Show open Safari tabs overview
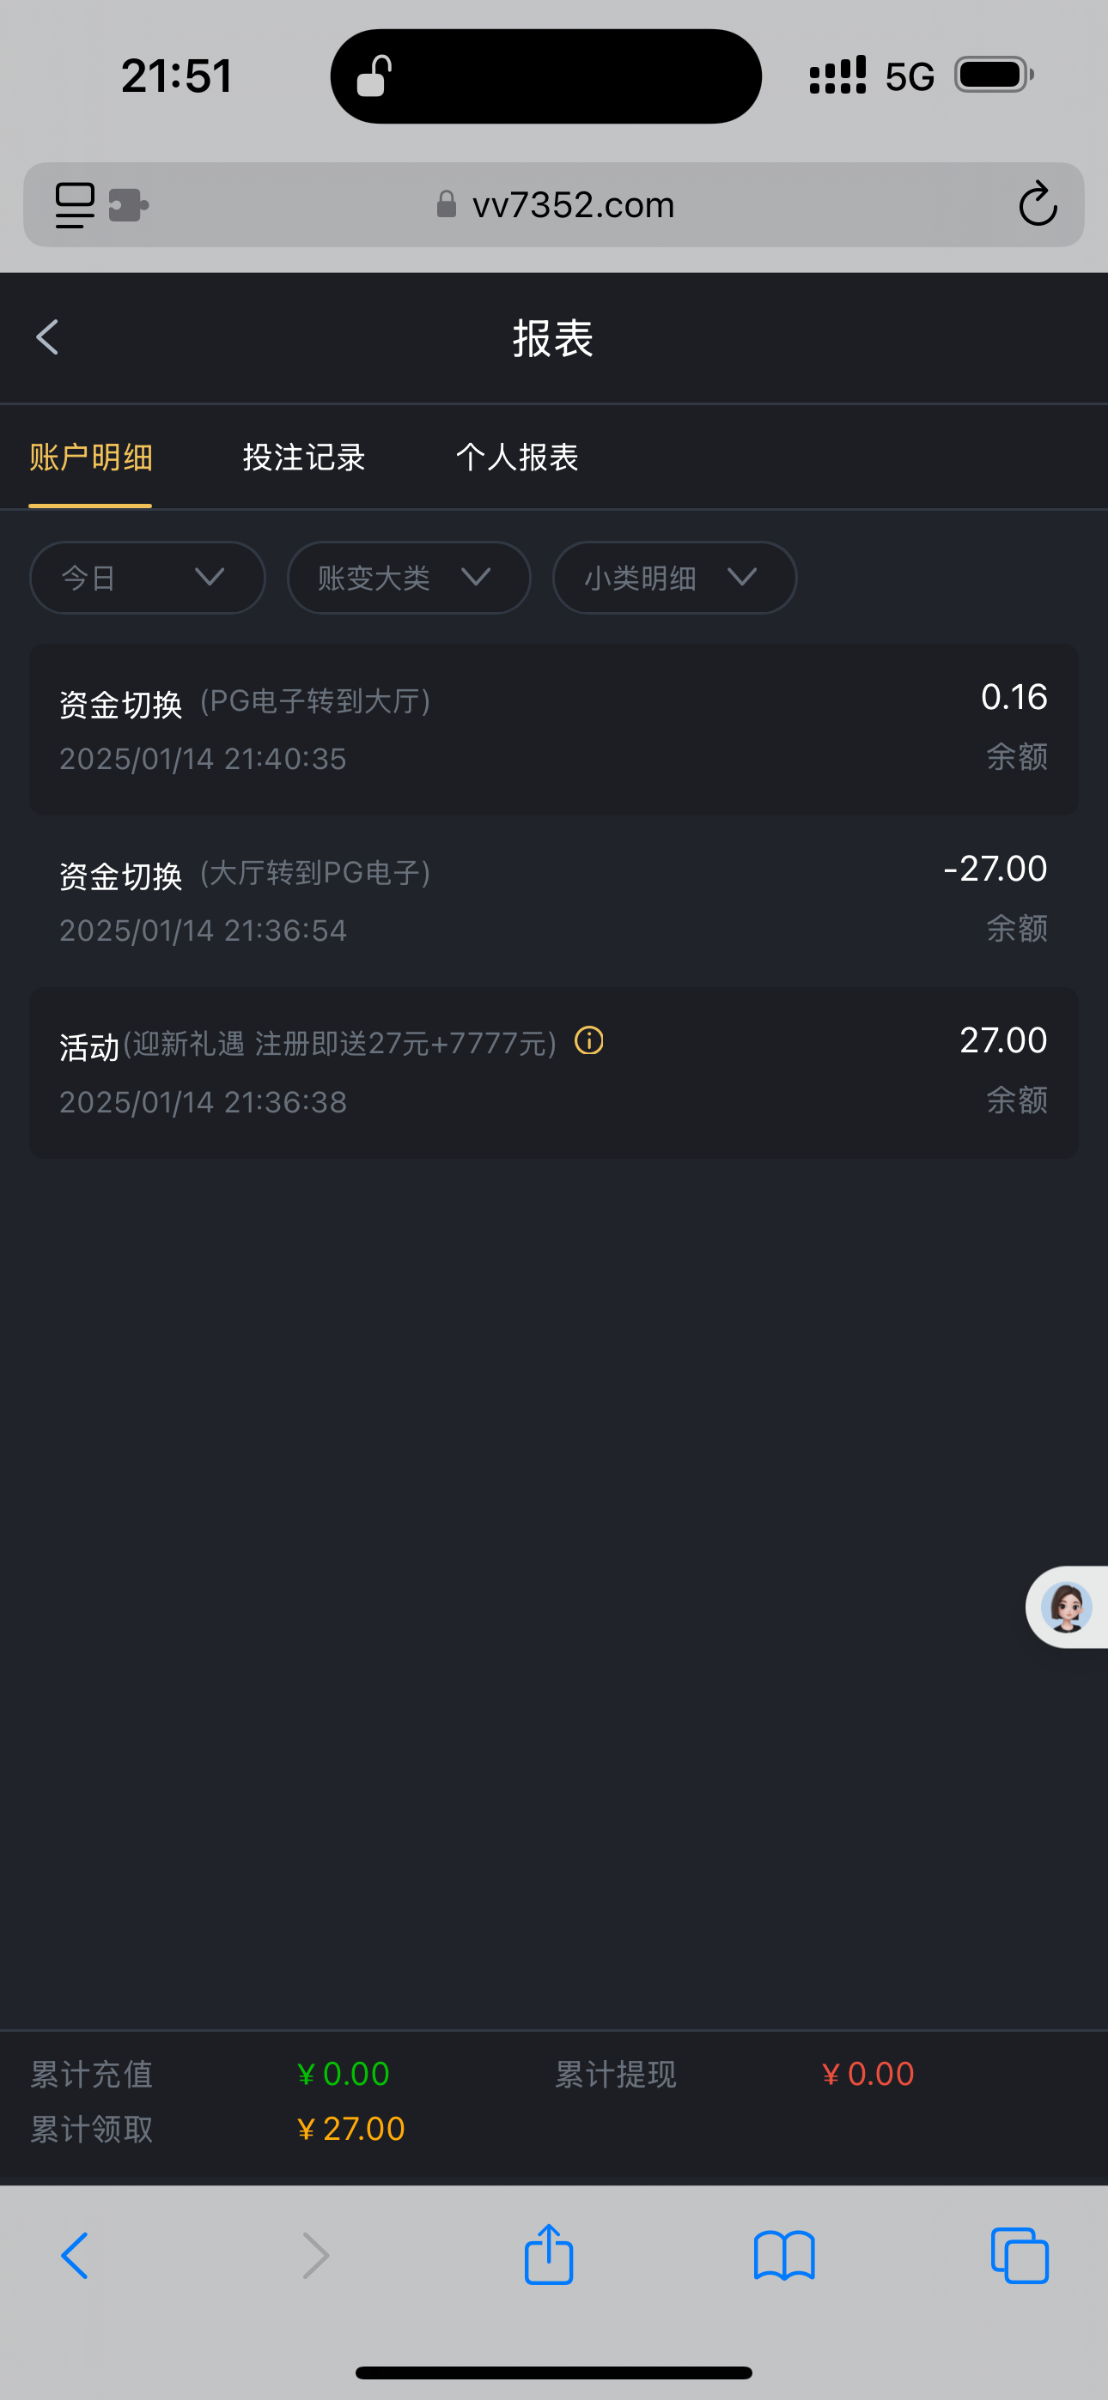Screen dimensions: 1108x2400 pyautogui.click(x=1019, y=2255)
